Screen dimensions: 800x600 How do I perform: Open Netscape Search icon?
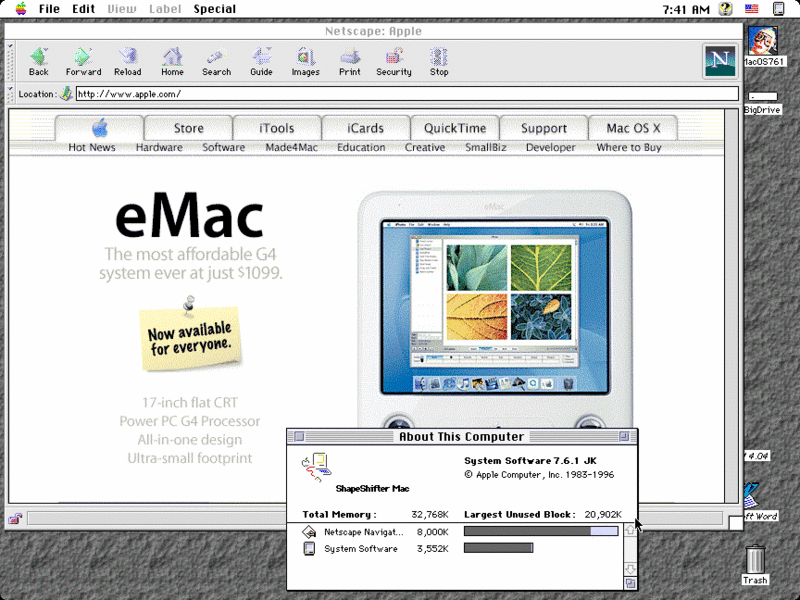click(216, 61)
